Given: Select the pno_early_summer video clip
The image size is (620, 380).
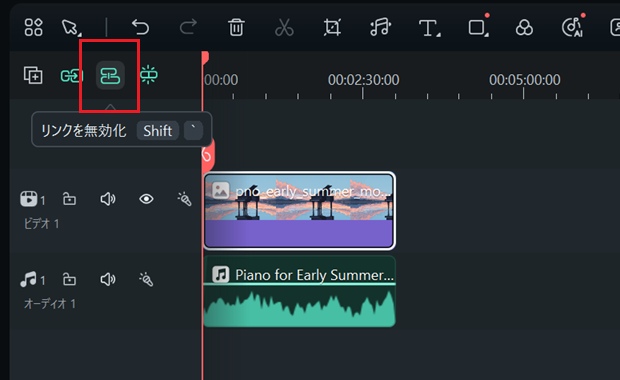Looking at the screenshot, I should tap(299, 210).
